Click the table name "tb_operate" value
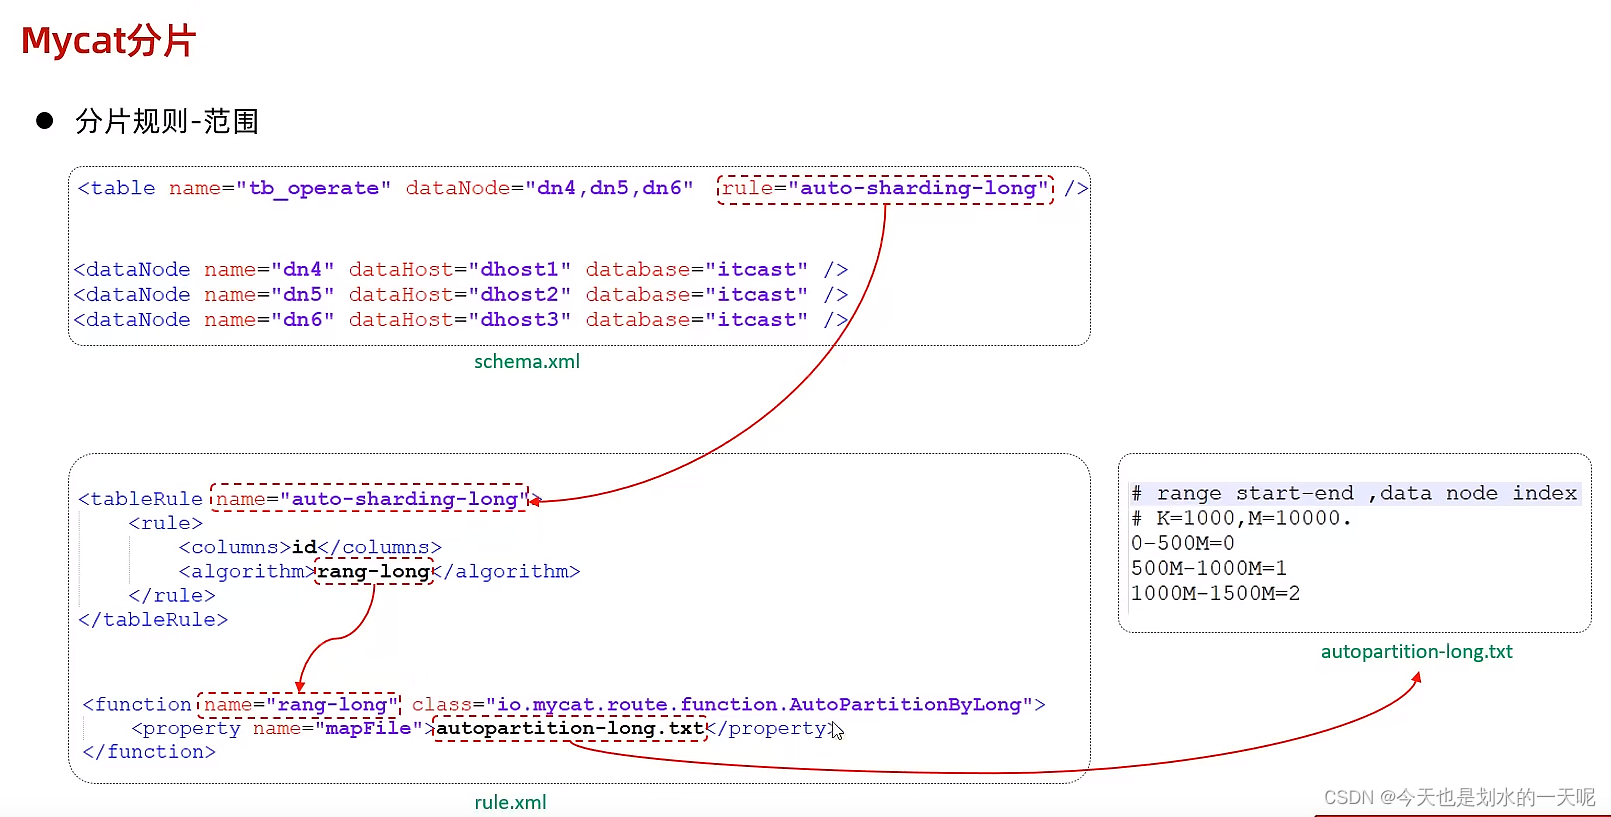Viewport: 1611px width, 817px height. coord(314,188)
